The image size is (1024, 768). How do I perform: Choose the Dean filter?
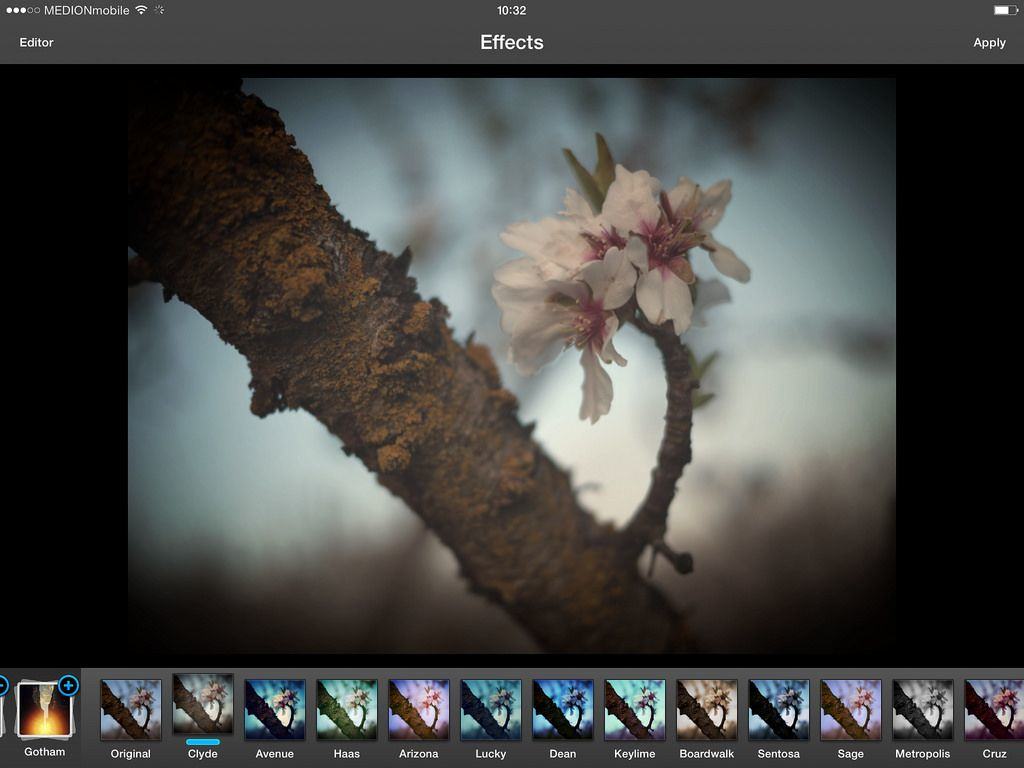tap(563, 710)
